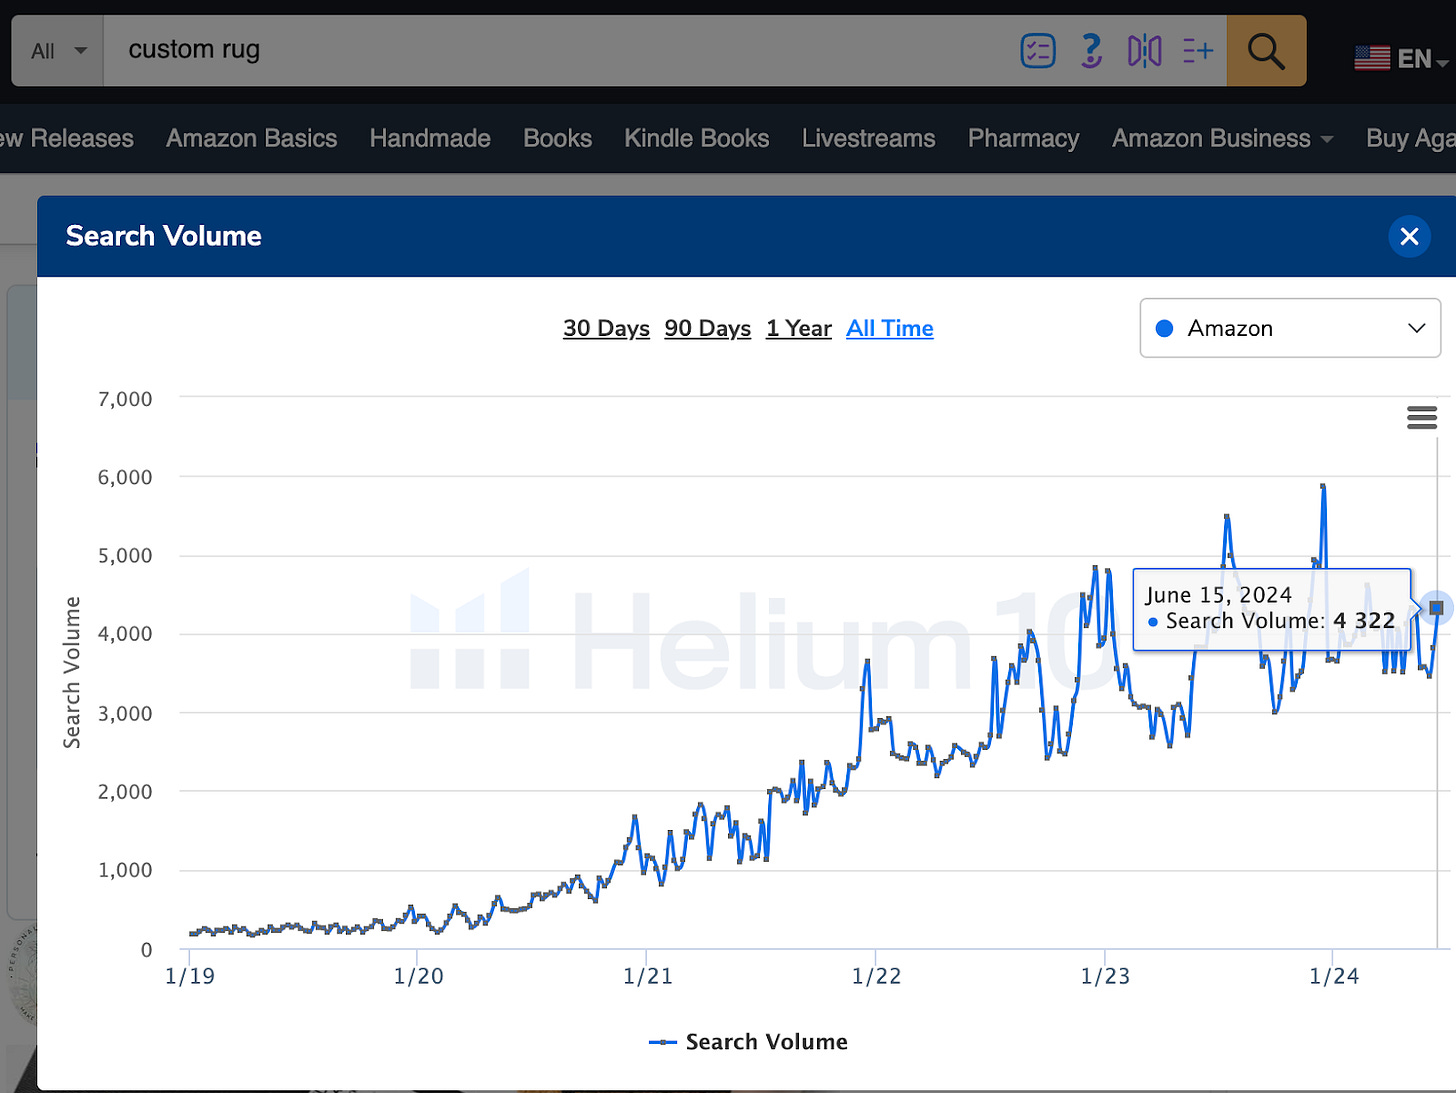
Task: Click the 1,000 y-axis label
Action: 125,870
